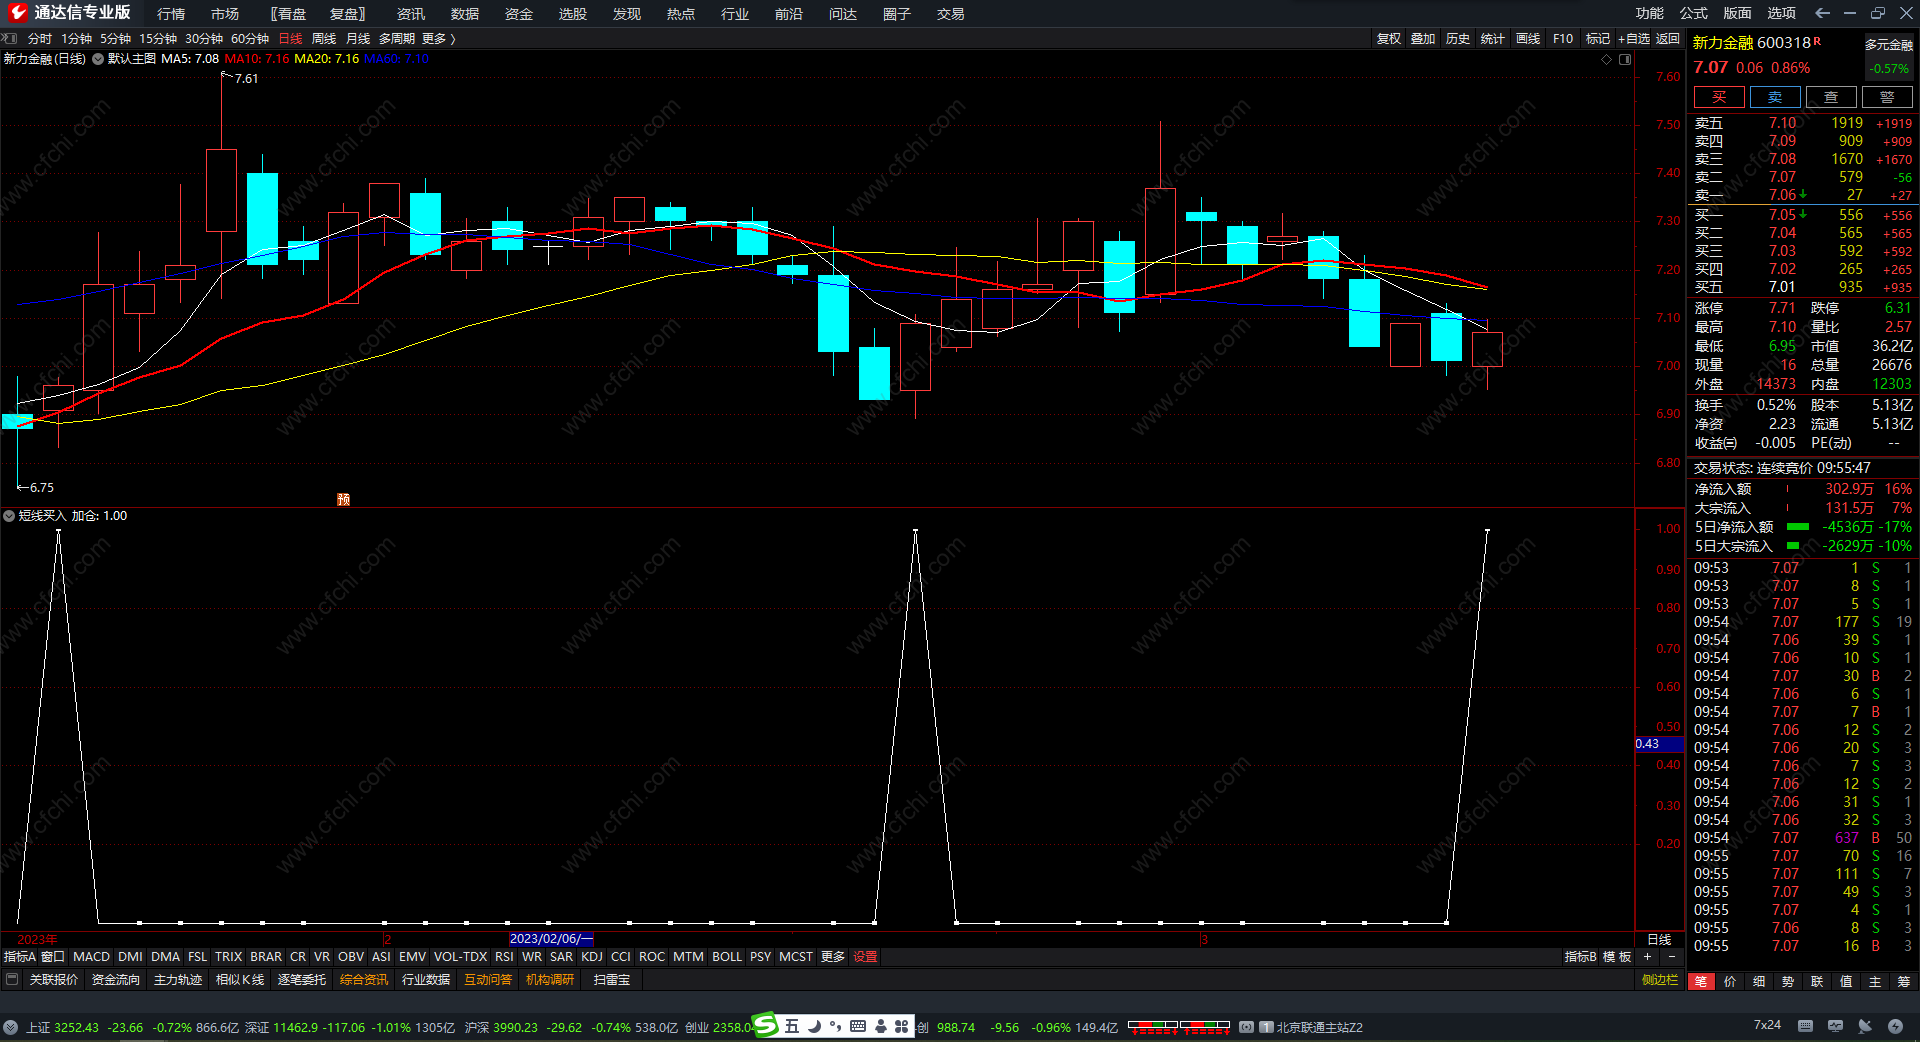
Task: Open the input method soft keyboard icon
Action: [x=858, y=1026]
